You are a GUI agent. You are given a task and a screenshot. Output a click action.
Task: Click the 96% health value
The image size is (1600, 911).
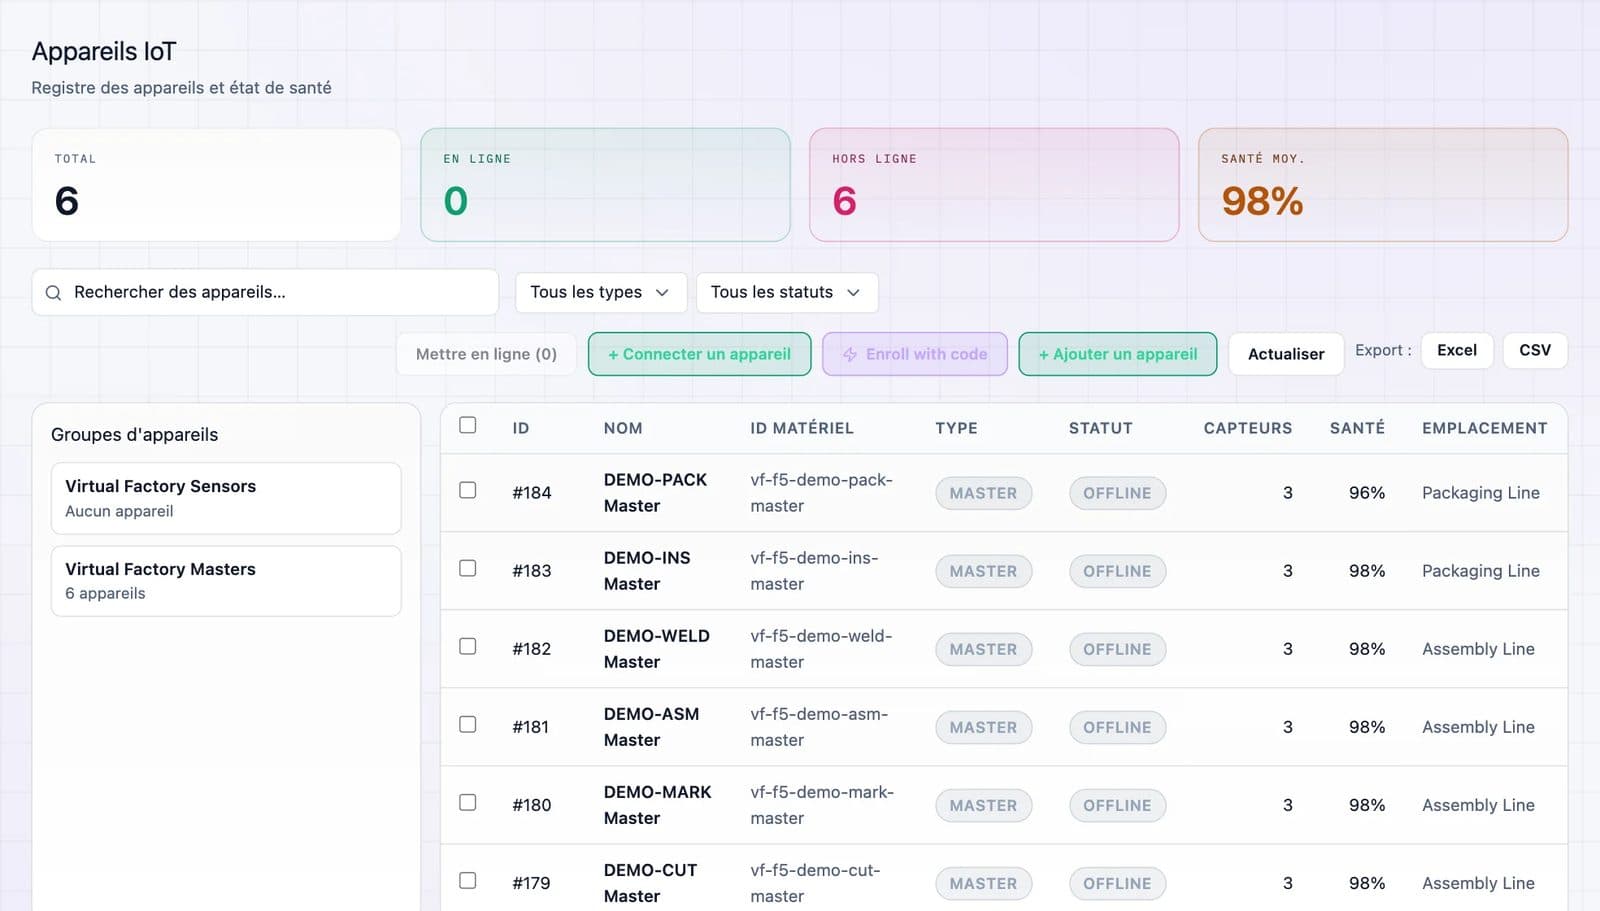click(x=1366, y=493)
